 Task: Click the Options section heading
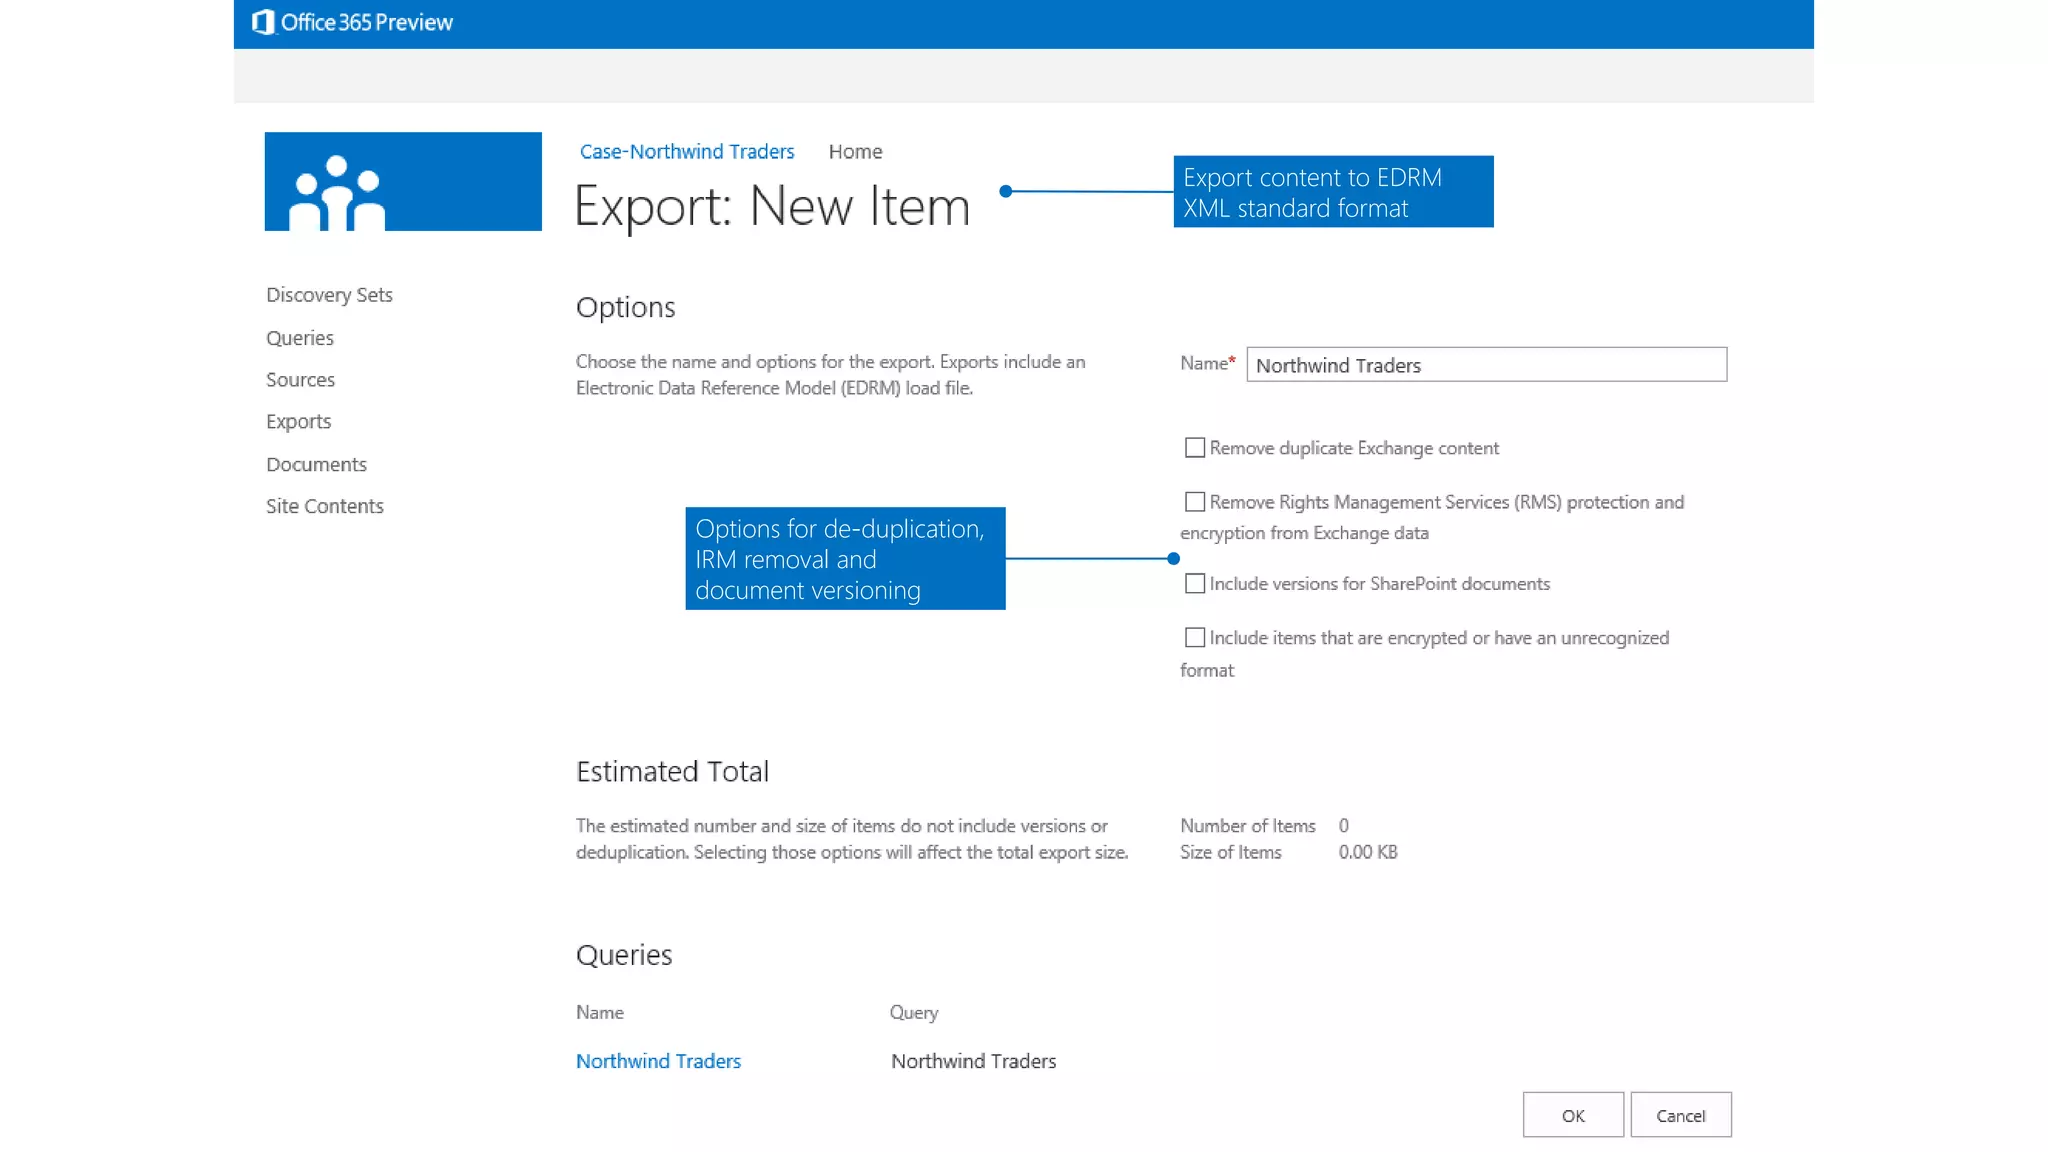[x=625, y=307]
